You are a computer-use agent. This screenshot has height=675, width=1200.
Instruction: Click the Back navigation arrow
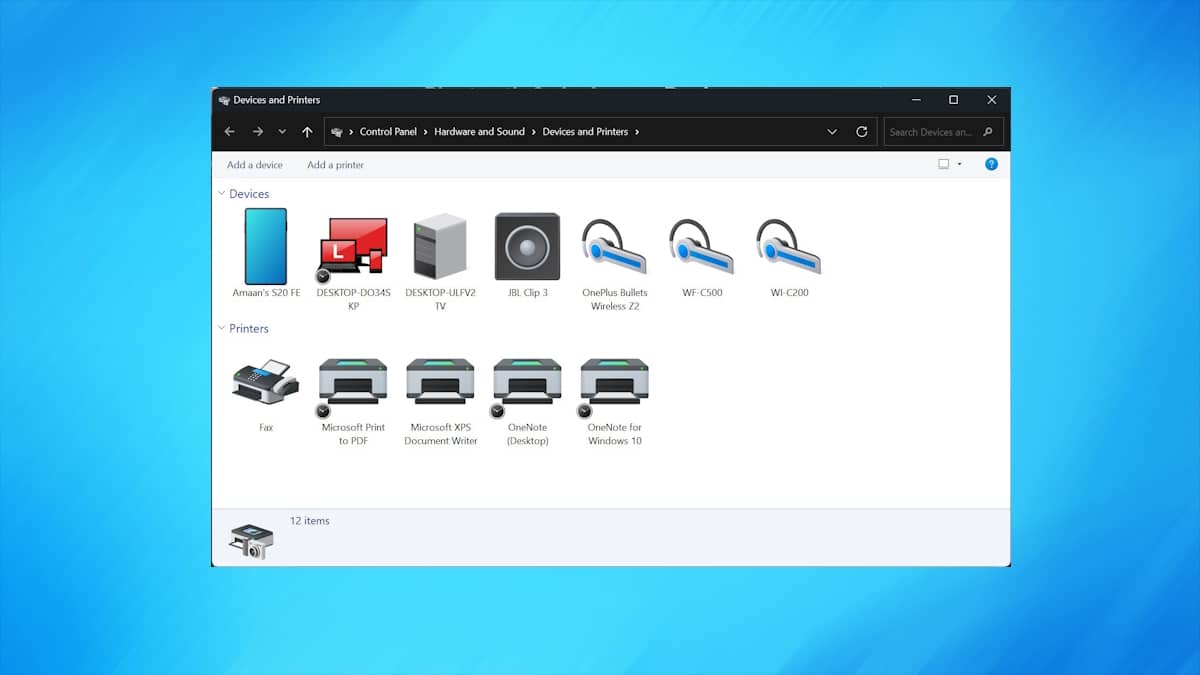(229, 132)
